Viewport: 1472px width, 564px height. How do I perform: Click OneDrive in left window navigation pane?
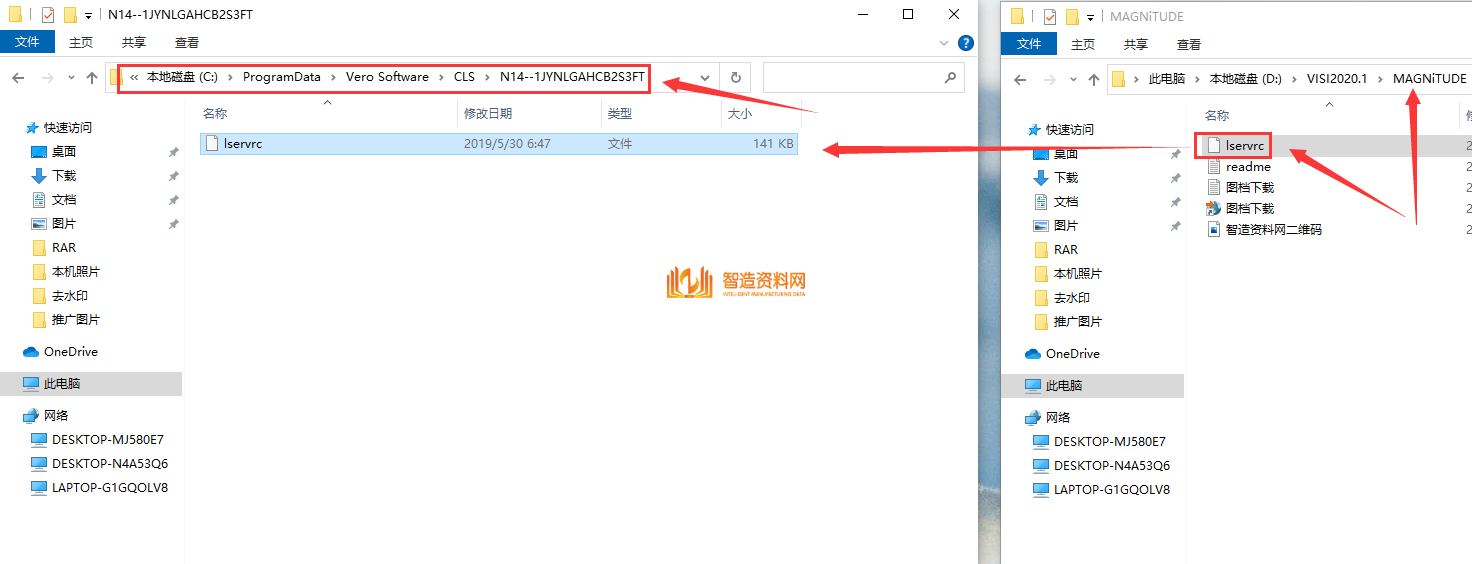(x=70, y=352)
